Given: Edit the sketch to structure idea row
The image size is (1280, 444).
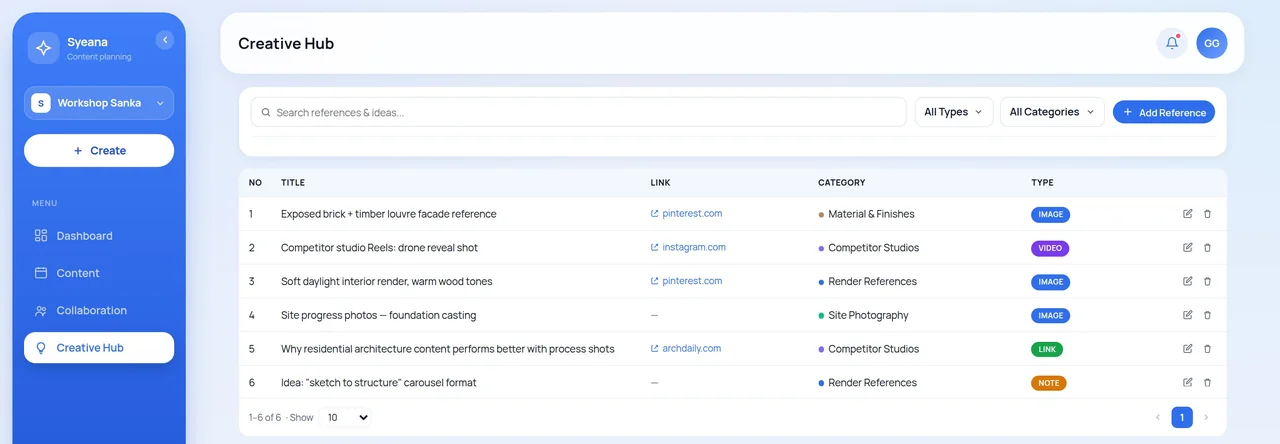Looking at the screenshot, I should pyautogui.click(x=1188, y=382).
